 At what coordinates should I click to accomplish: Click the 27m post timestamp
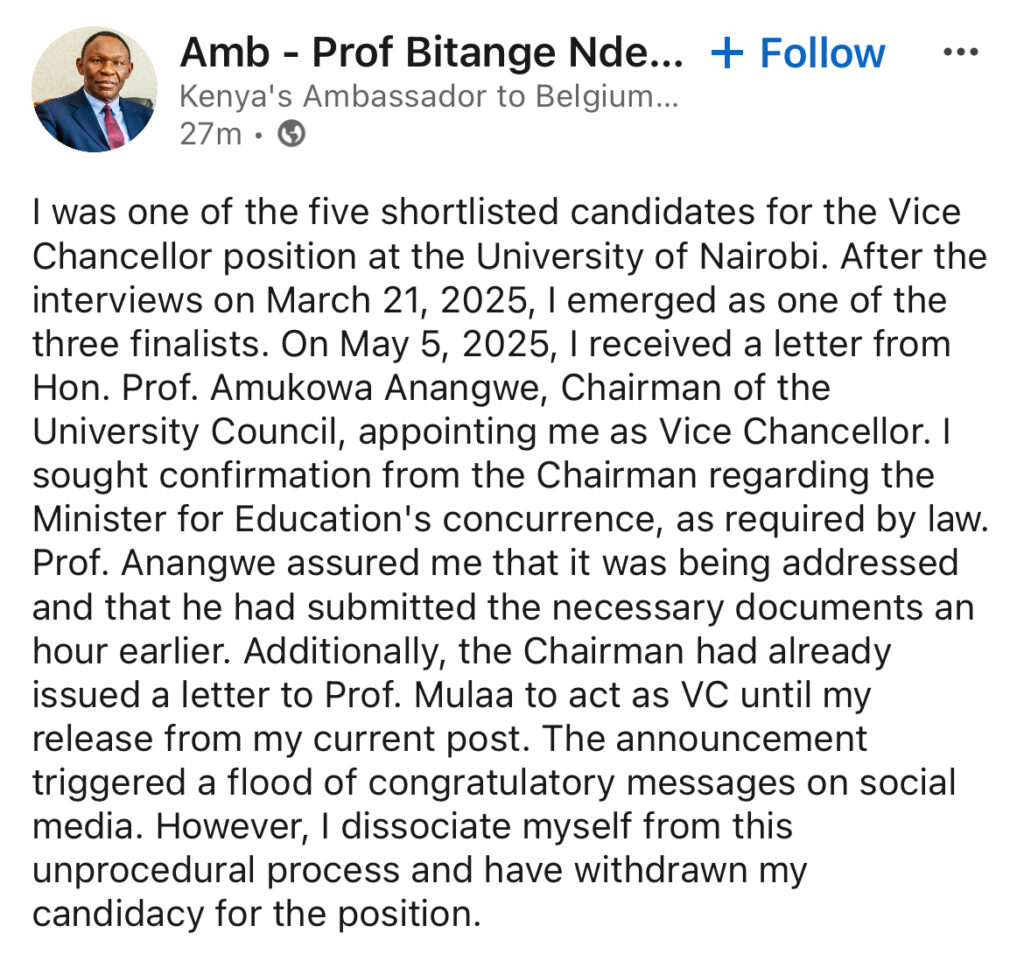210,134
